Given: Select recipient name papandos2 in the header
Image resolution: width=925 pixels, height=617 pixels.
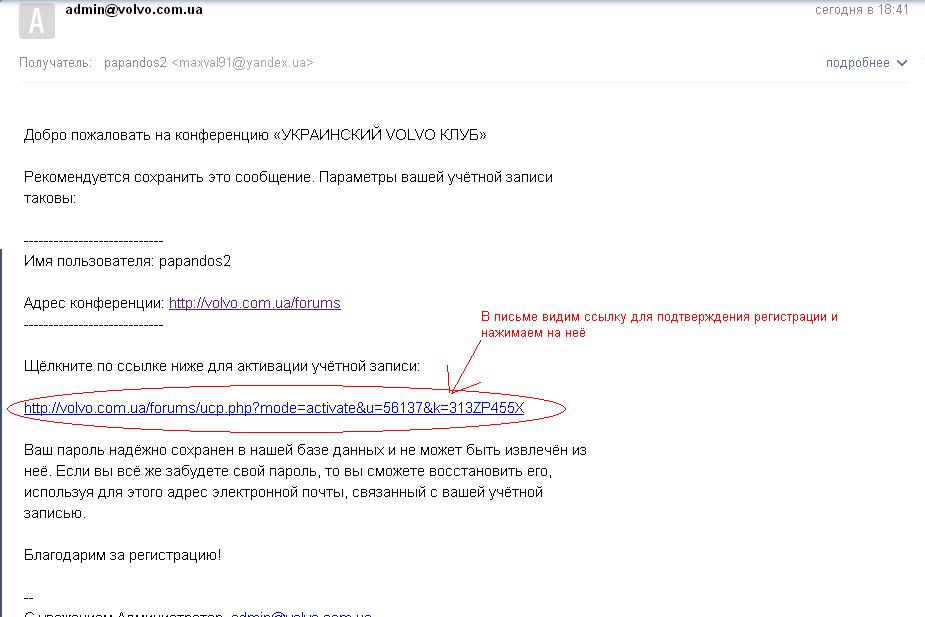Looking at the screenshot, I should click(135, 62).
